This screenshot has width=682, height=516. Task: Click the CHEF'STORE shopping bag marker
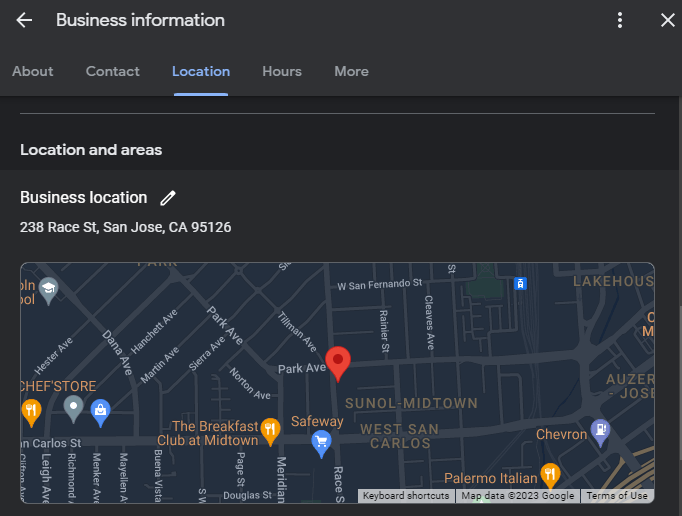(100, 412)
